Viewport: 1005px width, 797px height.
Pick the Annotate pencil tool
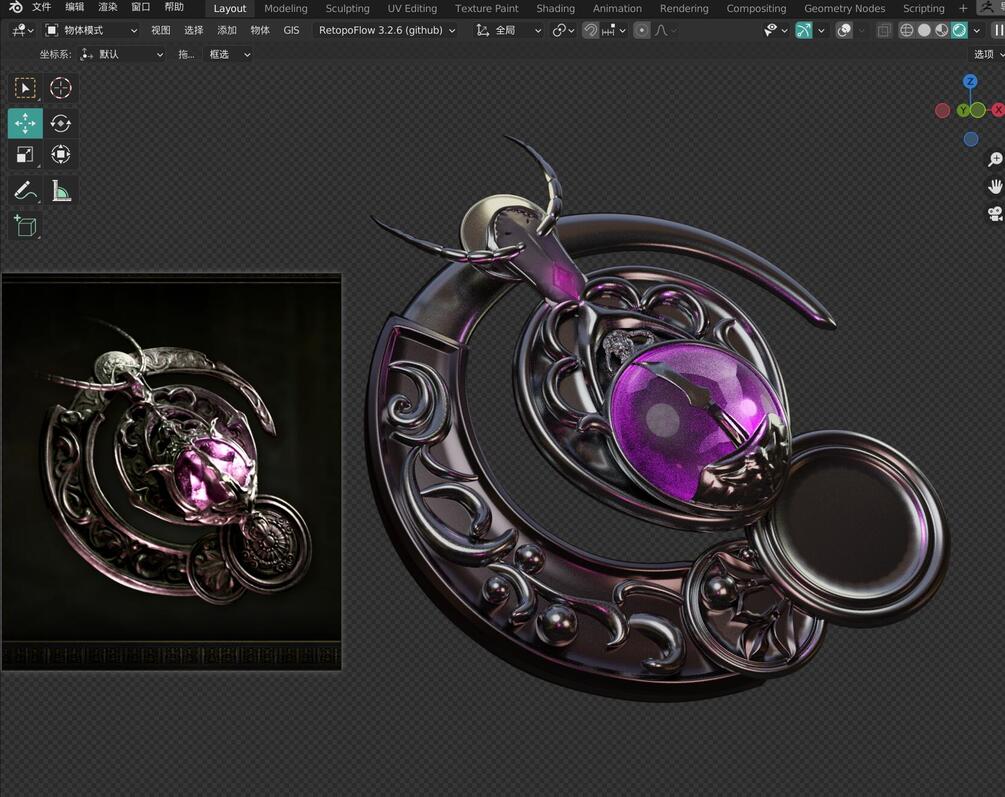25,190
